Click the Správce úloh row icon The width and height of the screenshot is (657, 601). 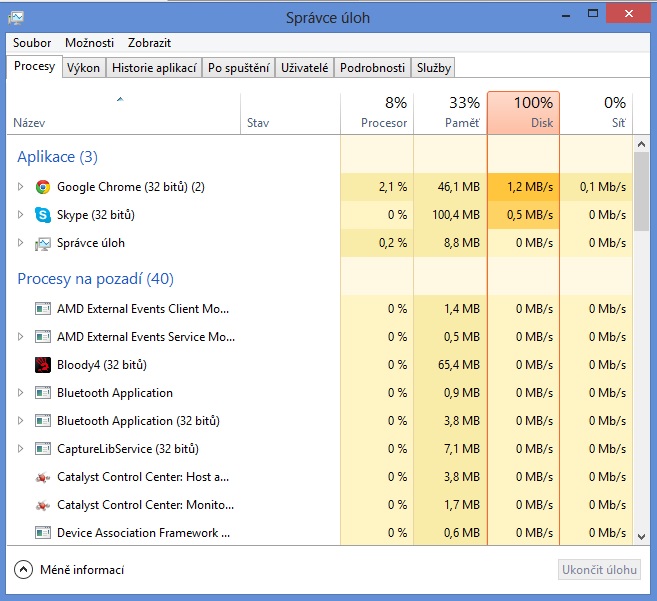pos(43,243)
